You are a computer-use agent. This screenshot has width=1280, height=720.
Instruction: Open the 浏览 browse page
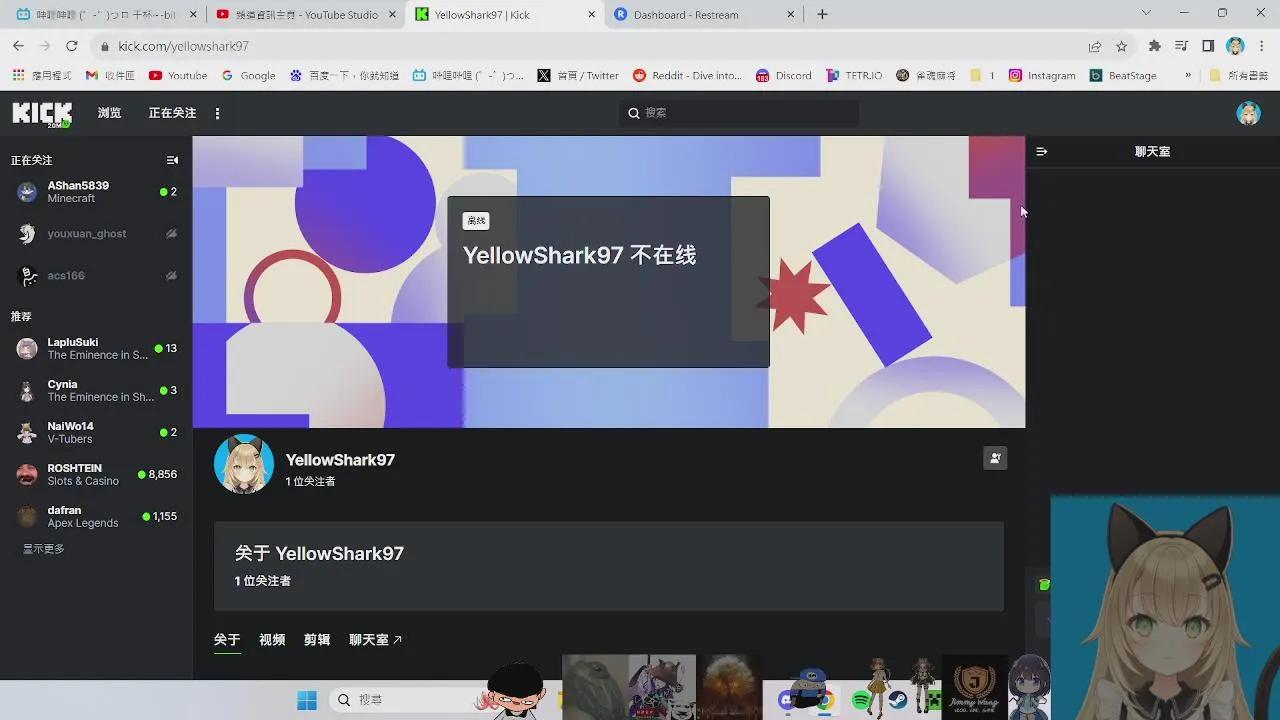click(x=109, y=113)
